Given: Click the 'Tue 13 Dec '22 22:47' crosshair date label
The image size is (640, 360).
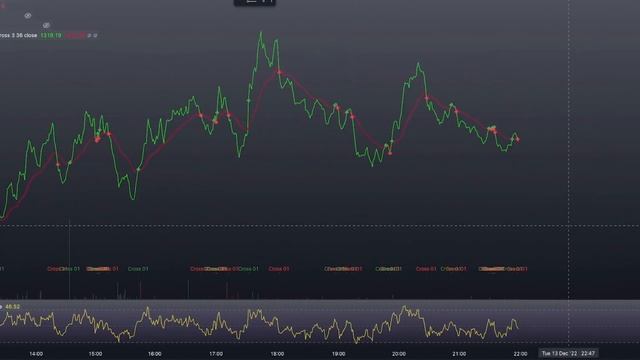Looking at the screenshot, I should coord(568,353).
